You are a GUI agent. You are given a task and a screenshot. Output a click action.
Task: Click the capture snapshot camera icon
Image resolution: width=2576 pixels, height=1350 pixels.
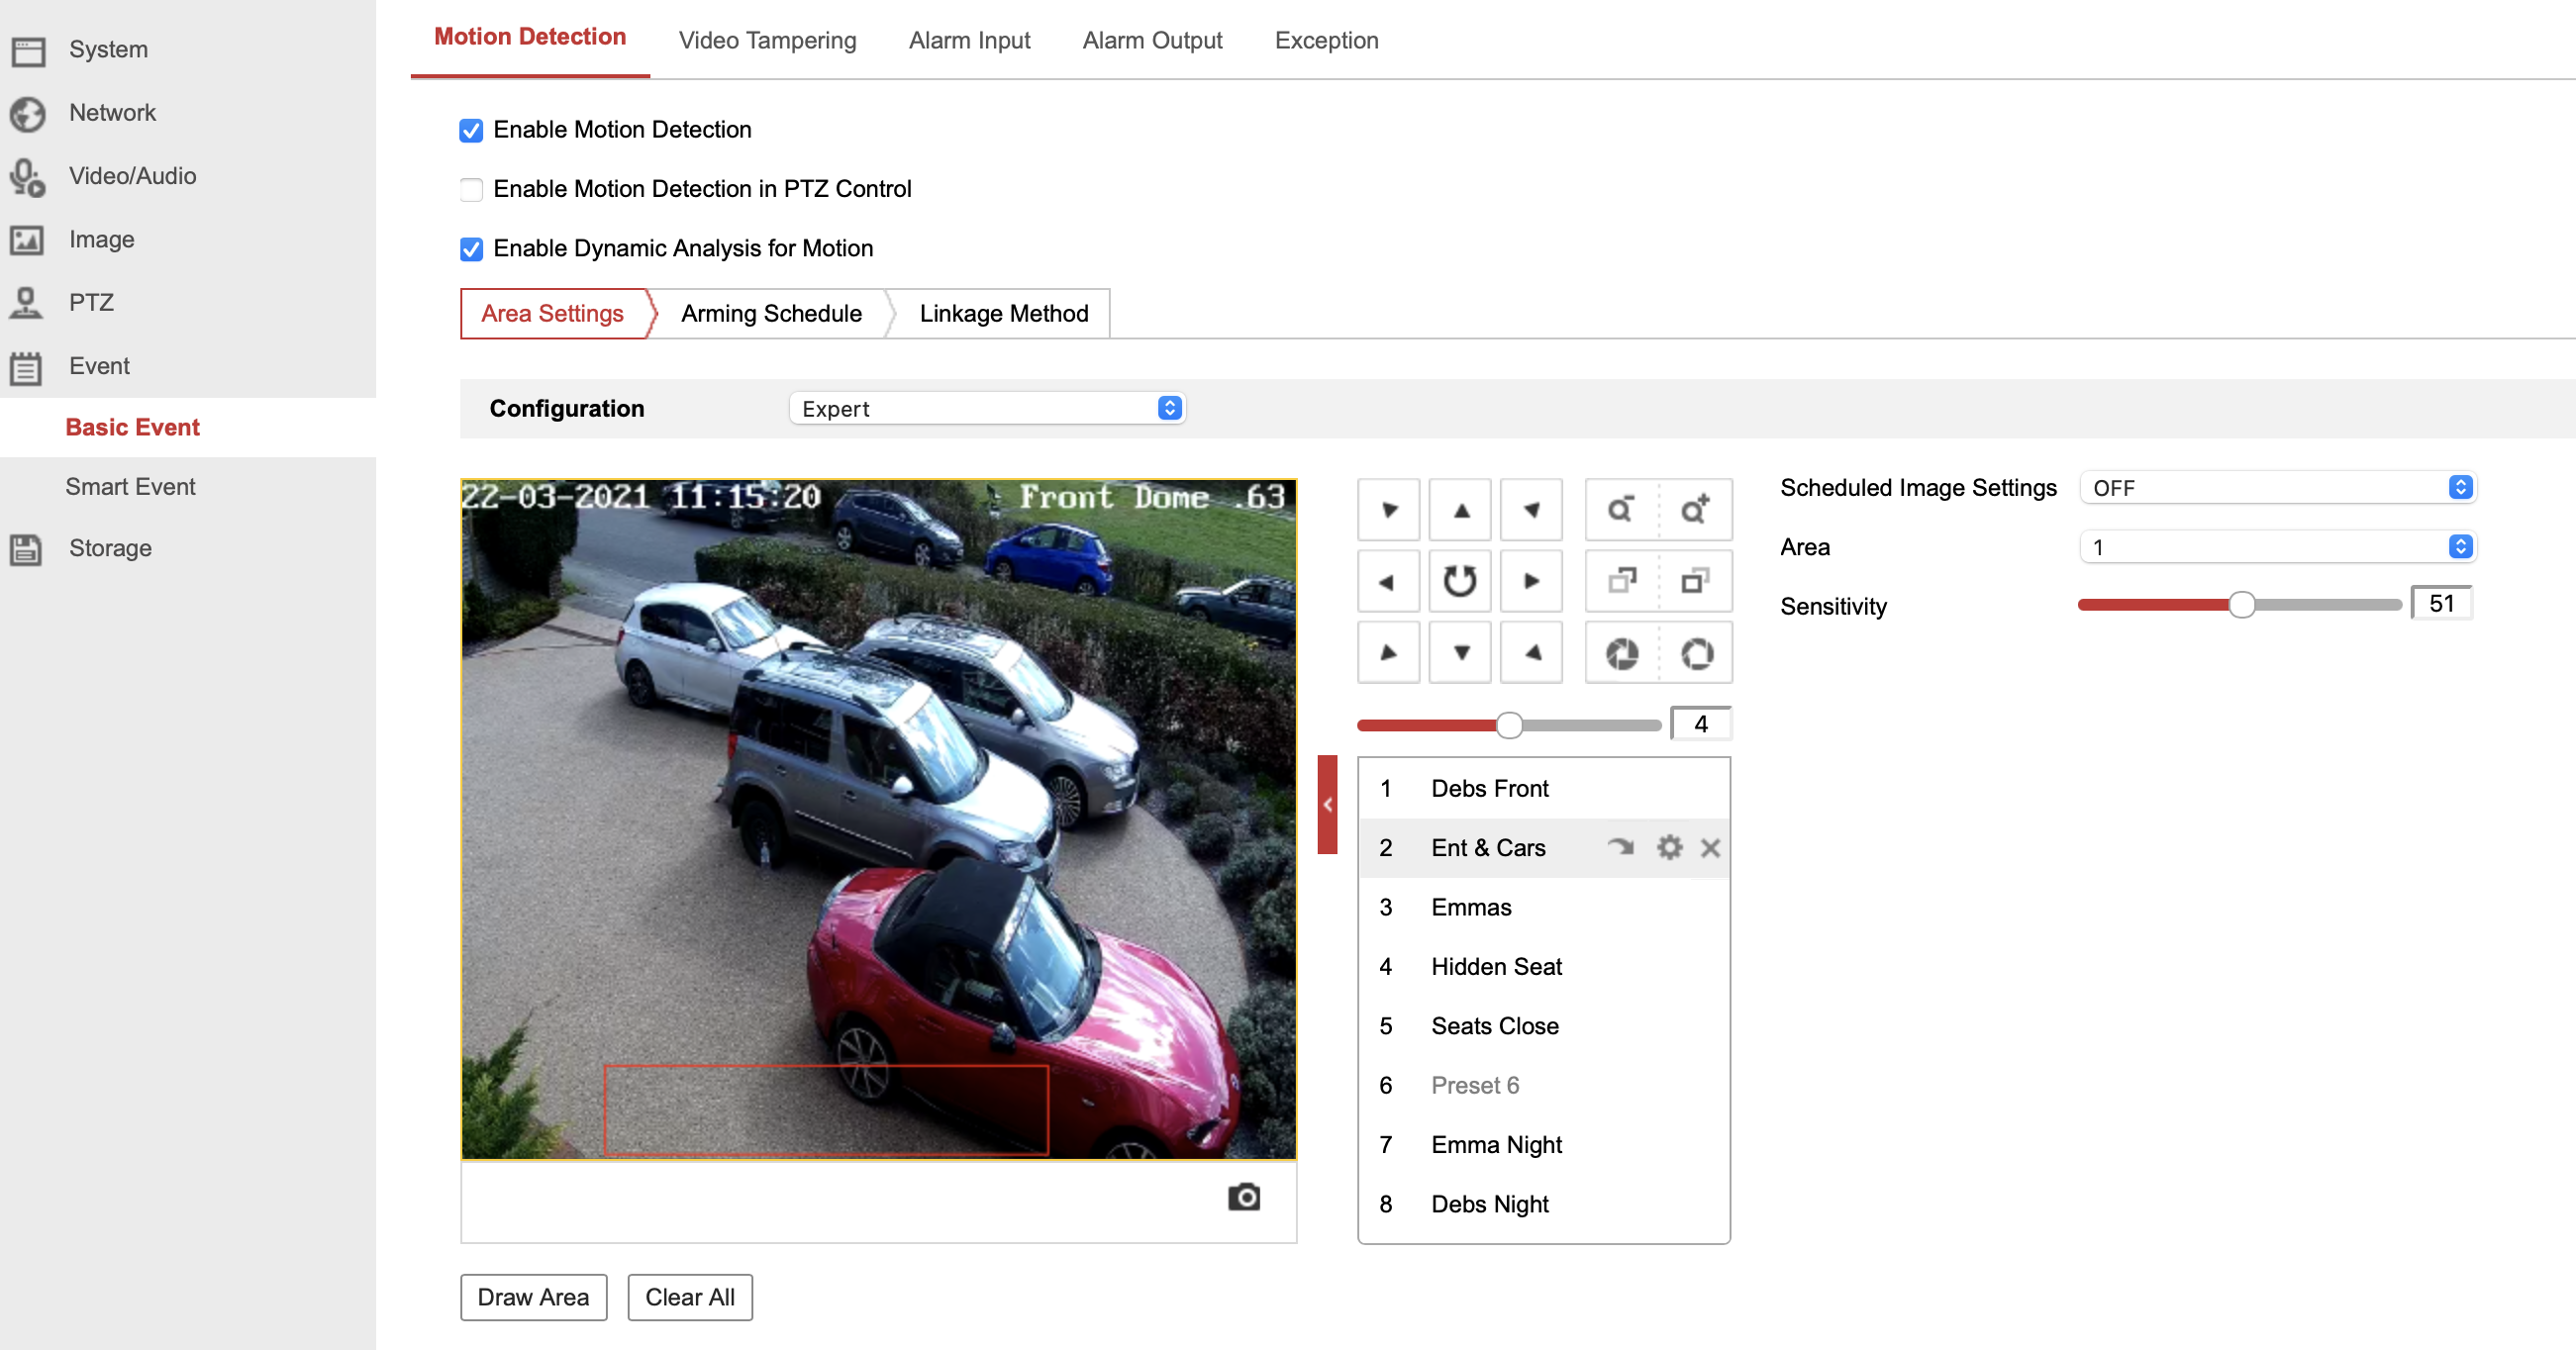coord(1243,1197)
